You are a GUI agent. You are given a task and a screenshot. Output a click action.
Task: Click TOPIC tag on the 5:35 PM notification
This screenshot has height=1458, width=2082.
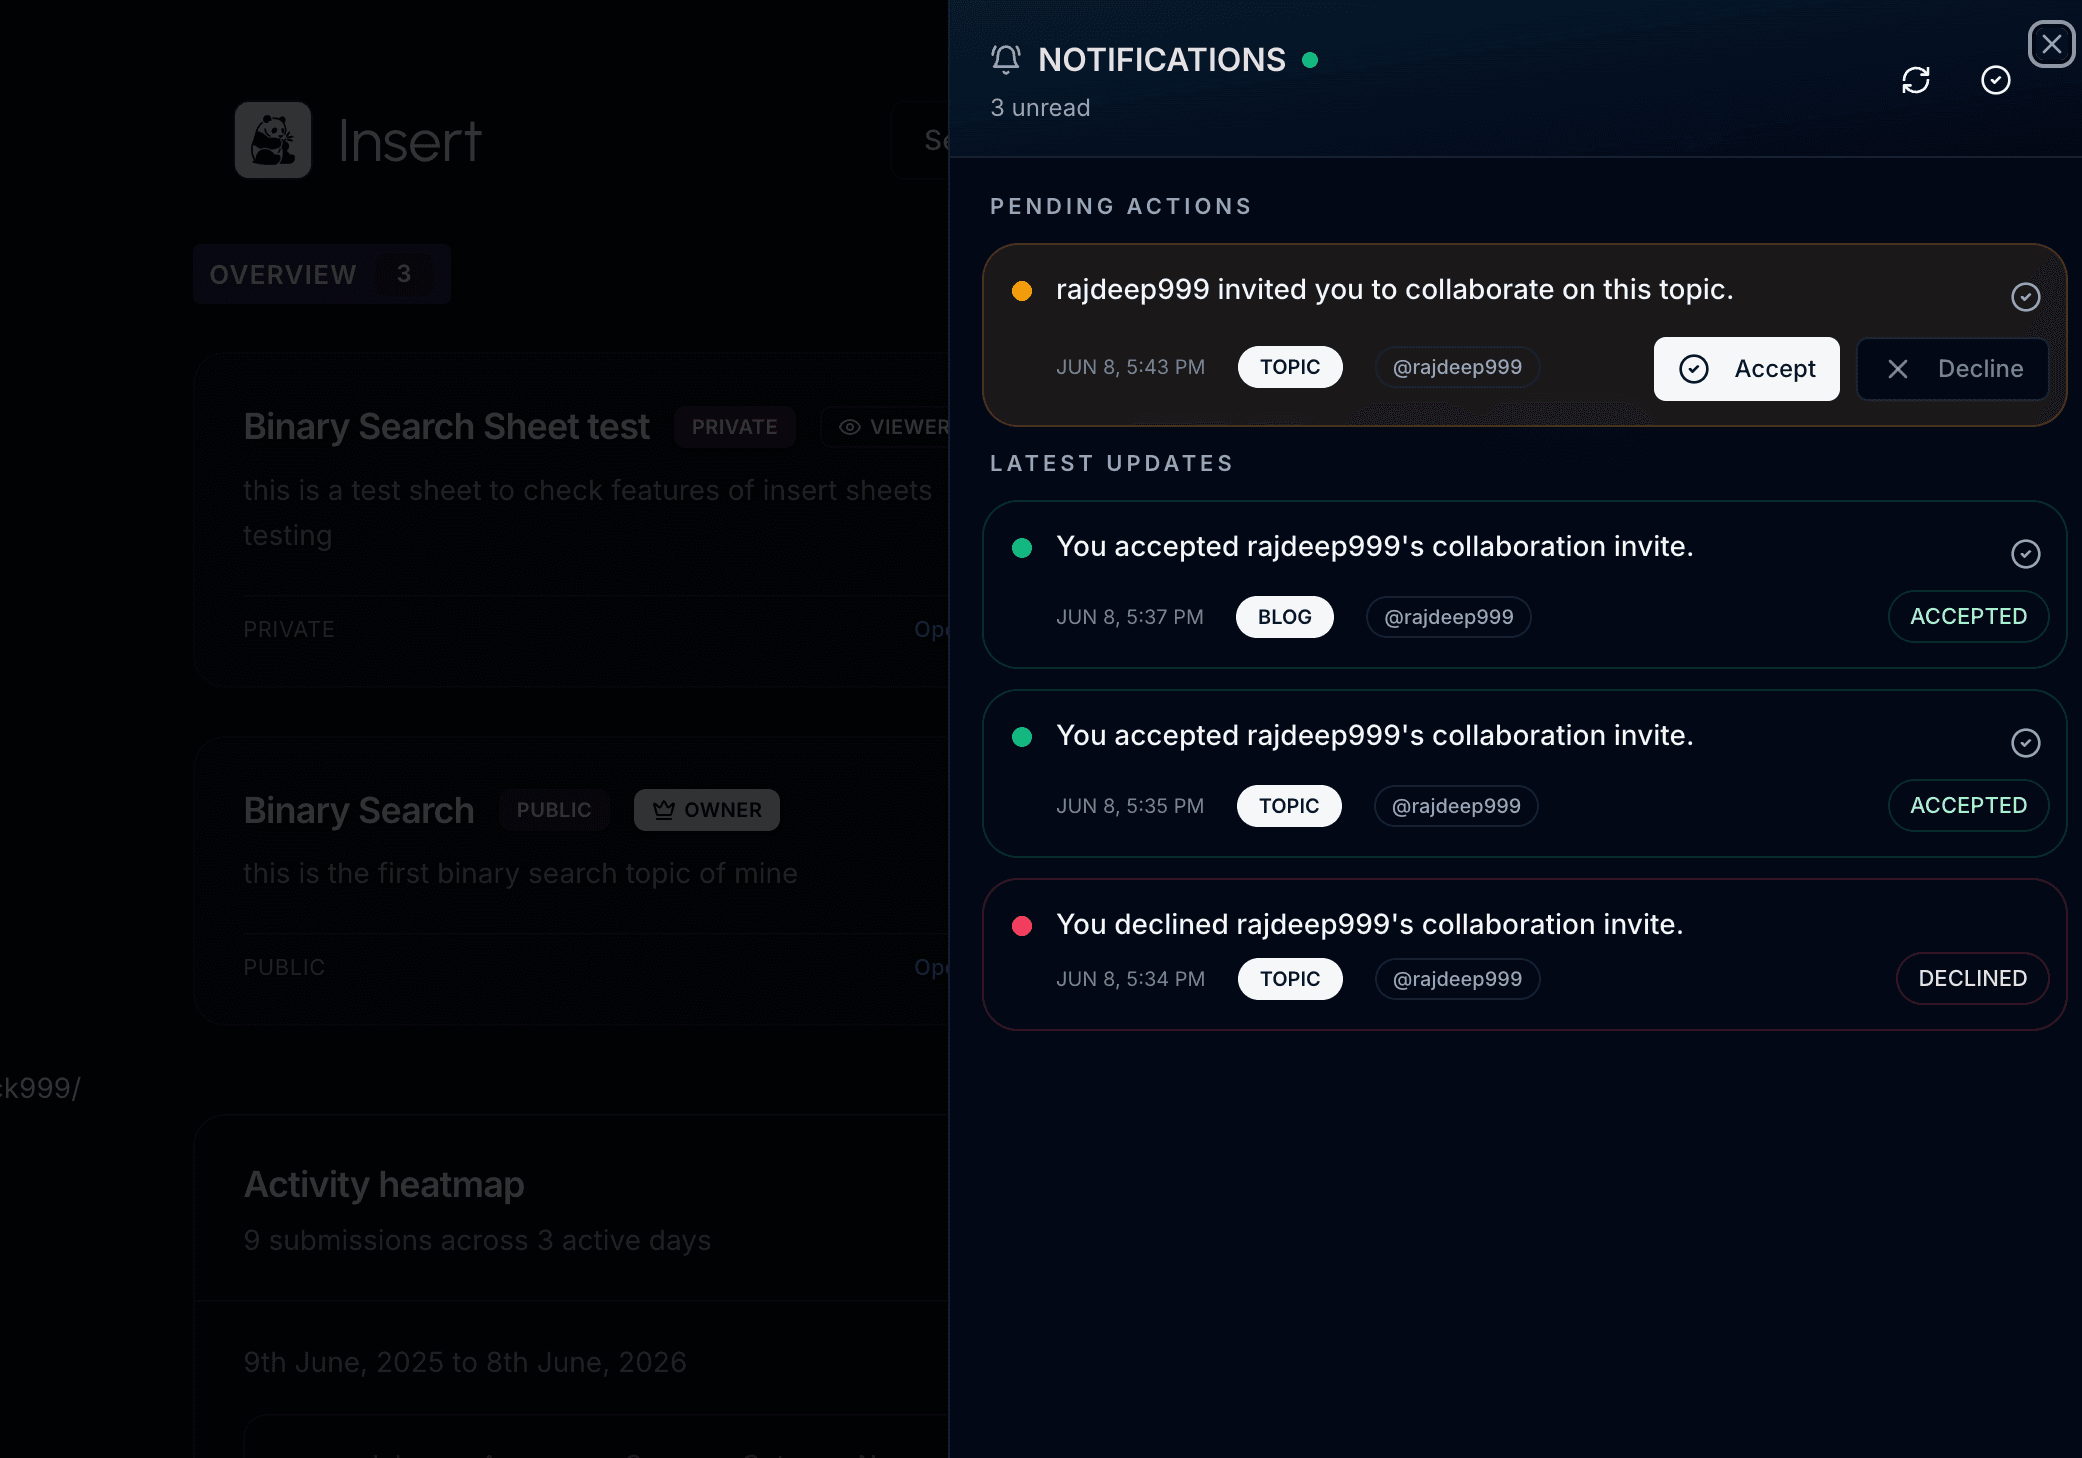click(x=1289, y=806)
